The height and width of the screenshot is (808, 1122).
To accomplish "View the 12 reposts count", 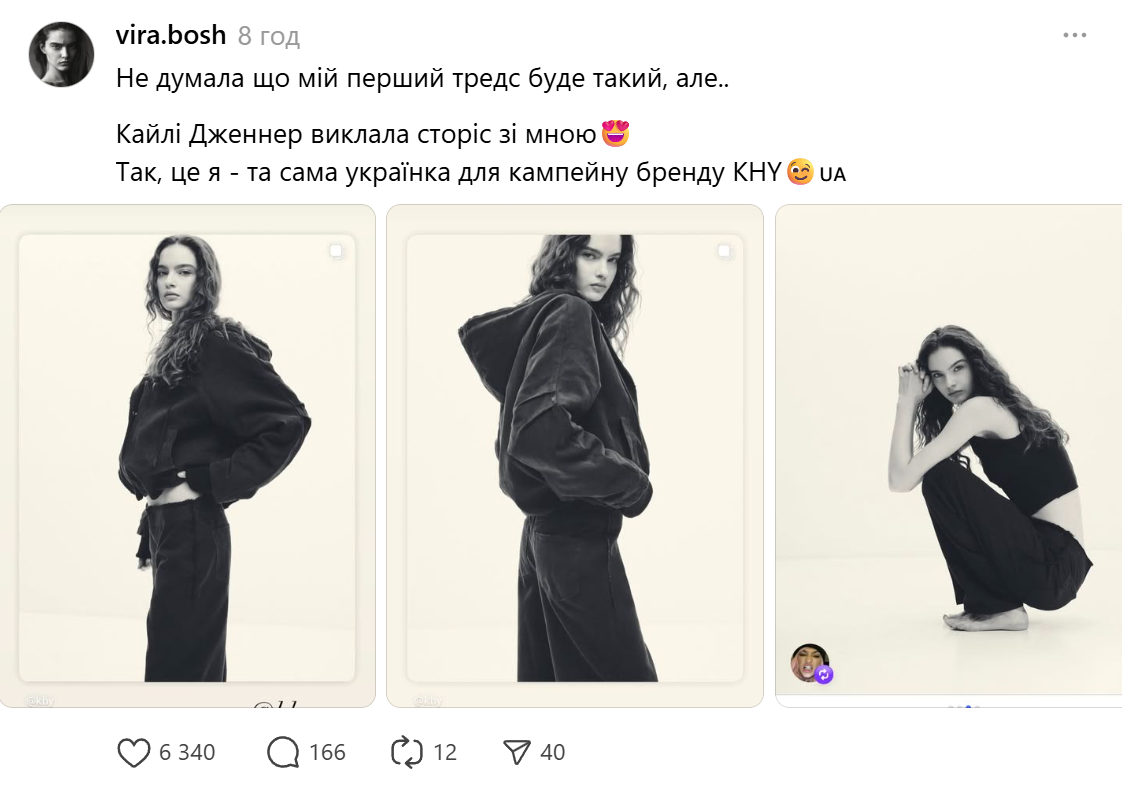I will click(445, 753).
